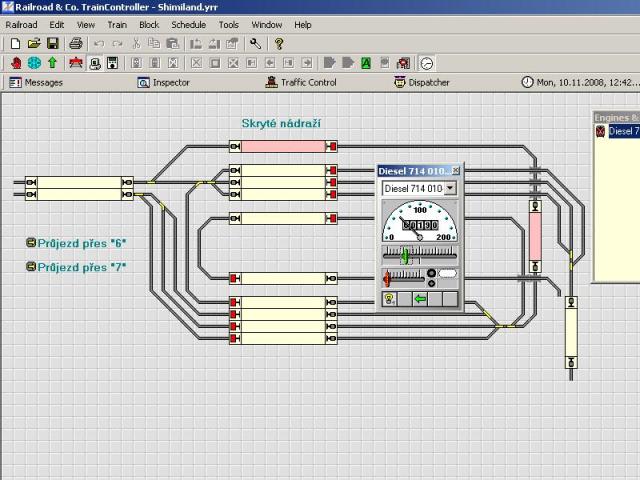Click the Cut scissors icon
640x480 pixels.
136,43
